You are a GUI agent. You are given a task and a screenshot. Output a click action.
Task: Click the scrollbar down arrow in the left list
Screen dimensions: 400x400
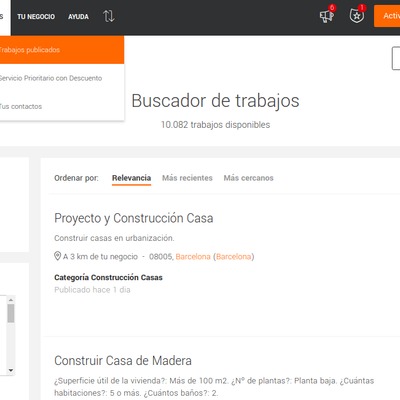(11, 370)
